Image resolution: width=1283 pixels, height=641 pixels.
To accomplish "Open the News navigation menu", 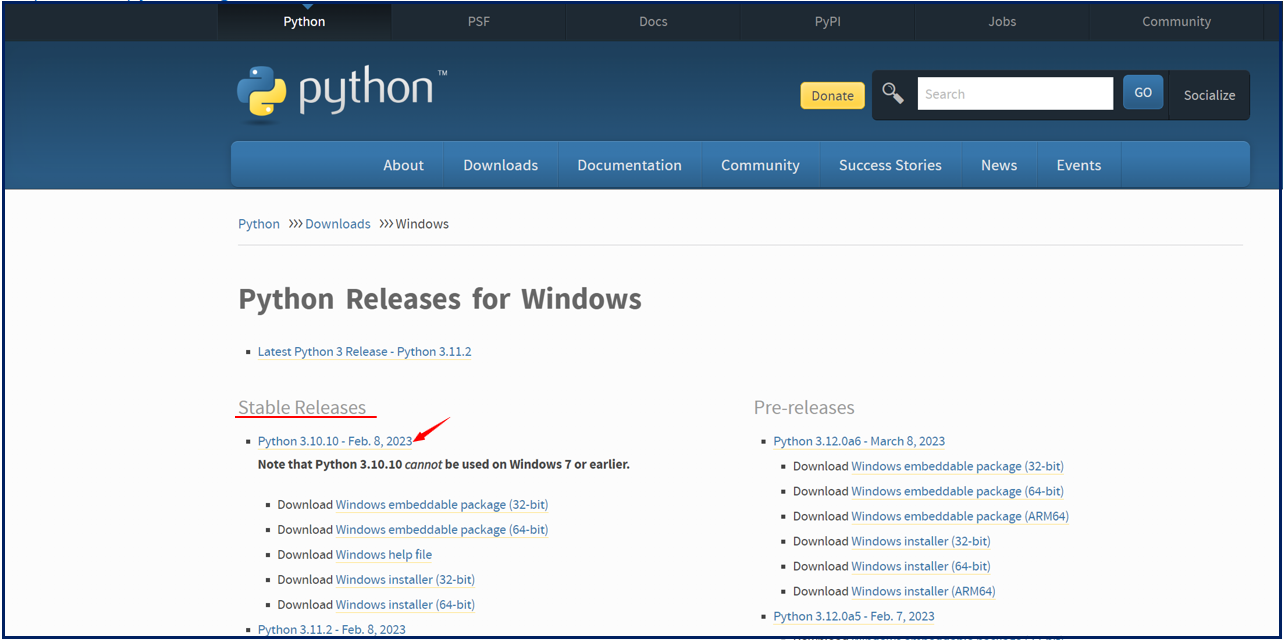I will 999,165.
